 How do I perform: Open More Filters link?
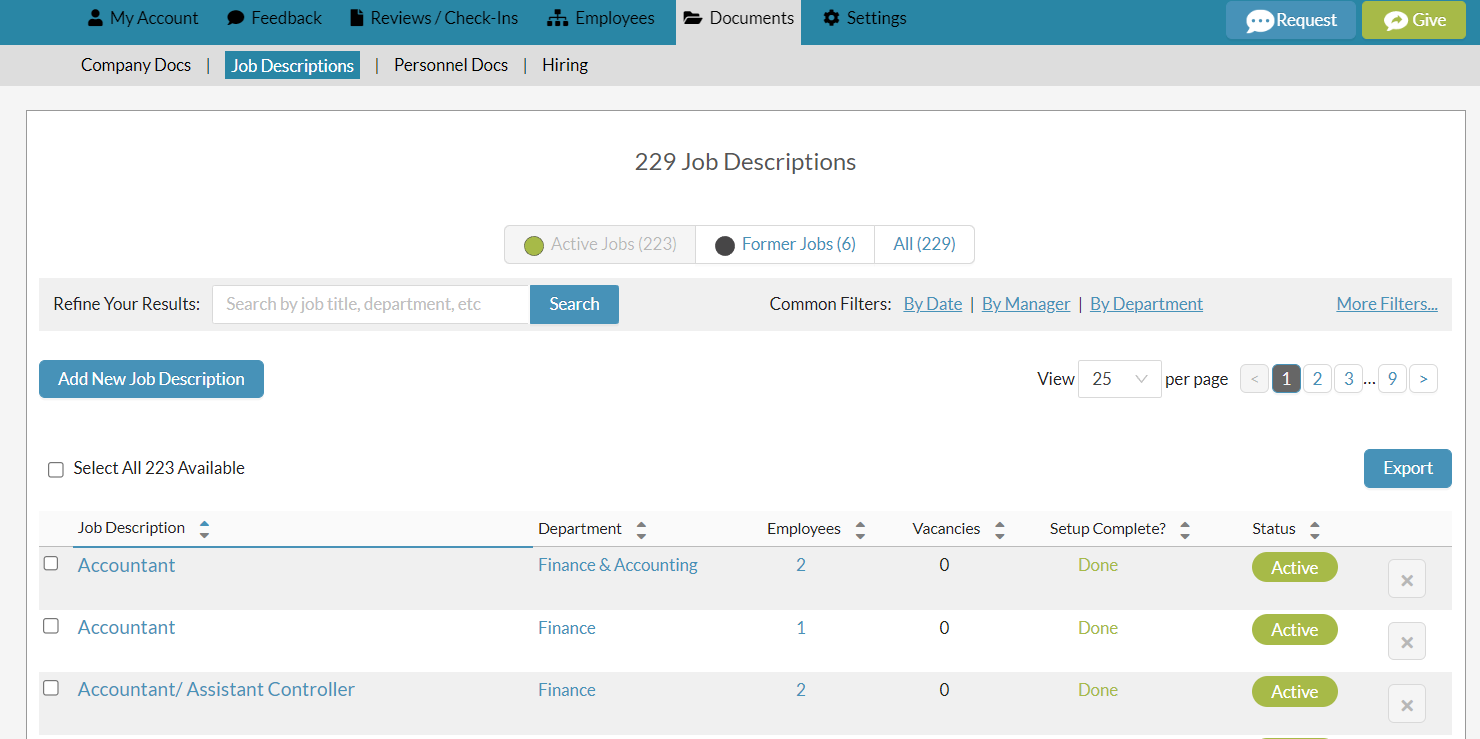coord(1387,304)
